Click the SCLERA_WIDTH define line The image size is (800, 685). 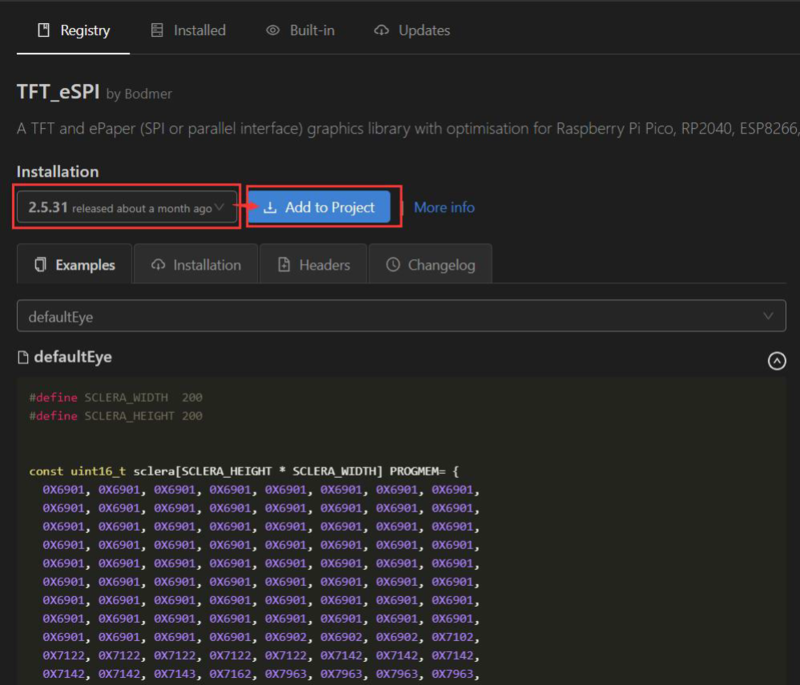116,397
